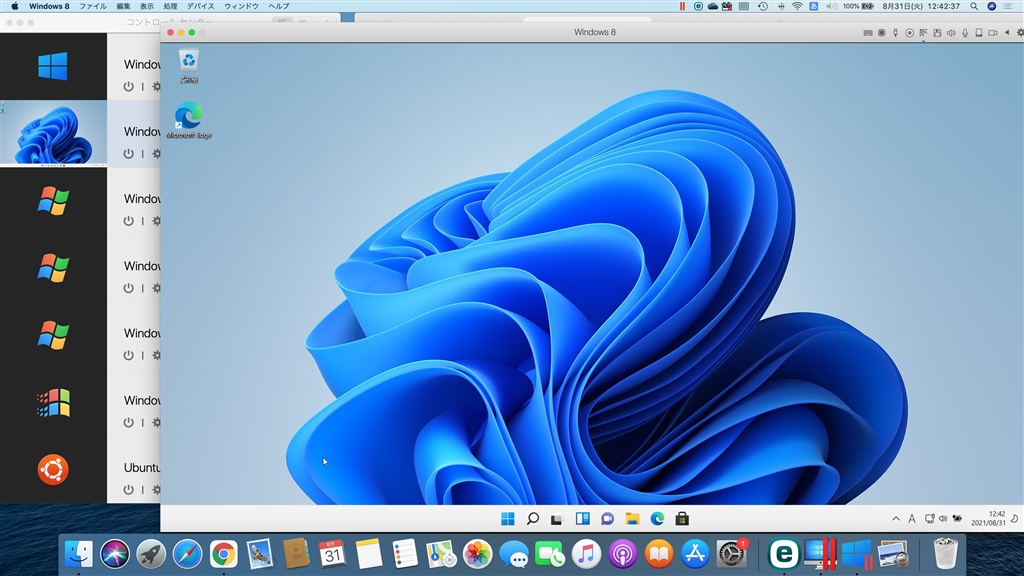Viewport: 1024px width, 576px height.
Task: Open the 'Windows 8' application menu
Action: click(49, 6)
